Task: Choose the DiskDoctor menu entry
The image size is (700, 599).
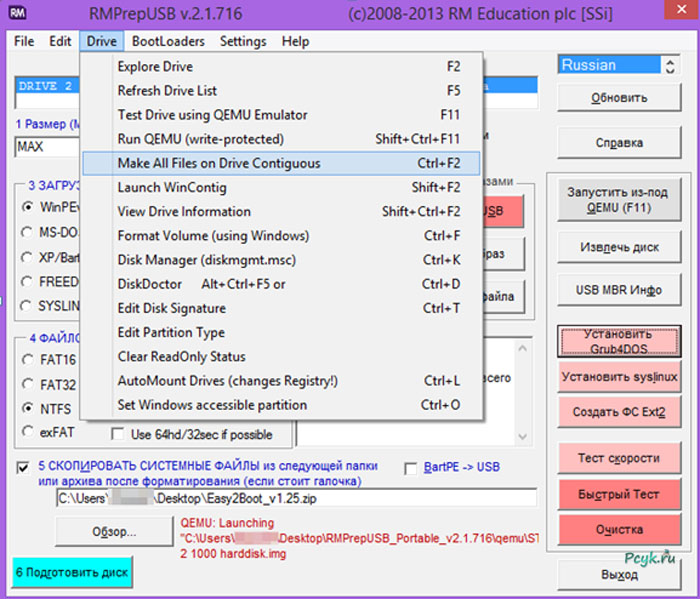Action: (281, 284)
